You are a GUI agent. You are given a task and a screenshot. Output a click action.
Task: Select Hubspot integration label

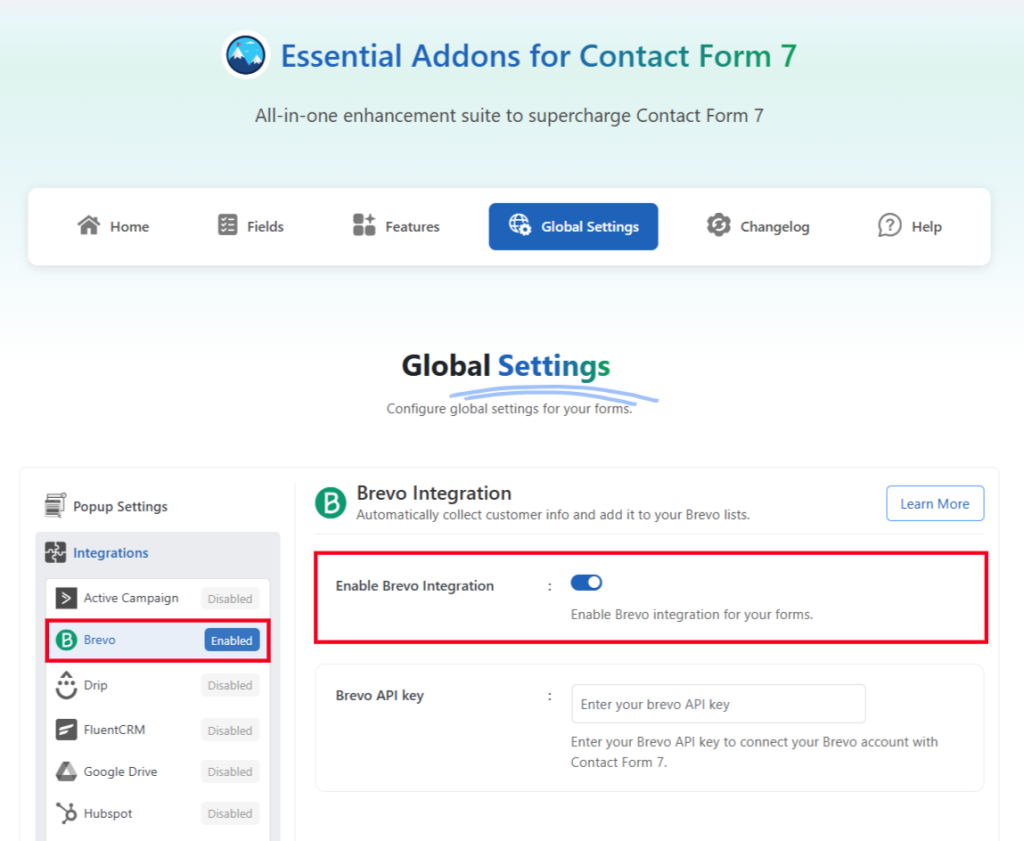click(108, 814)
